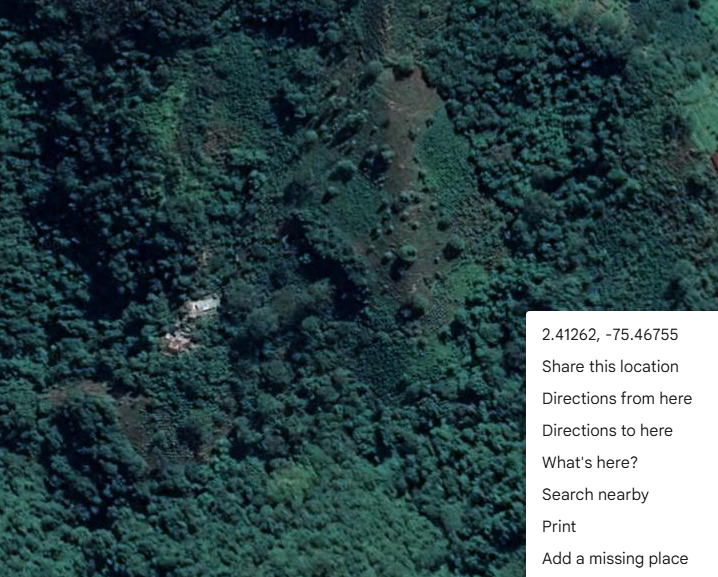Click the isolated round tree at the clearing's lower end

tap(408, 254)
